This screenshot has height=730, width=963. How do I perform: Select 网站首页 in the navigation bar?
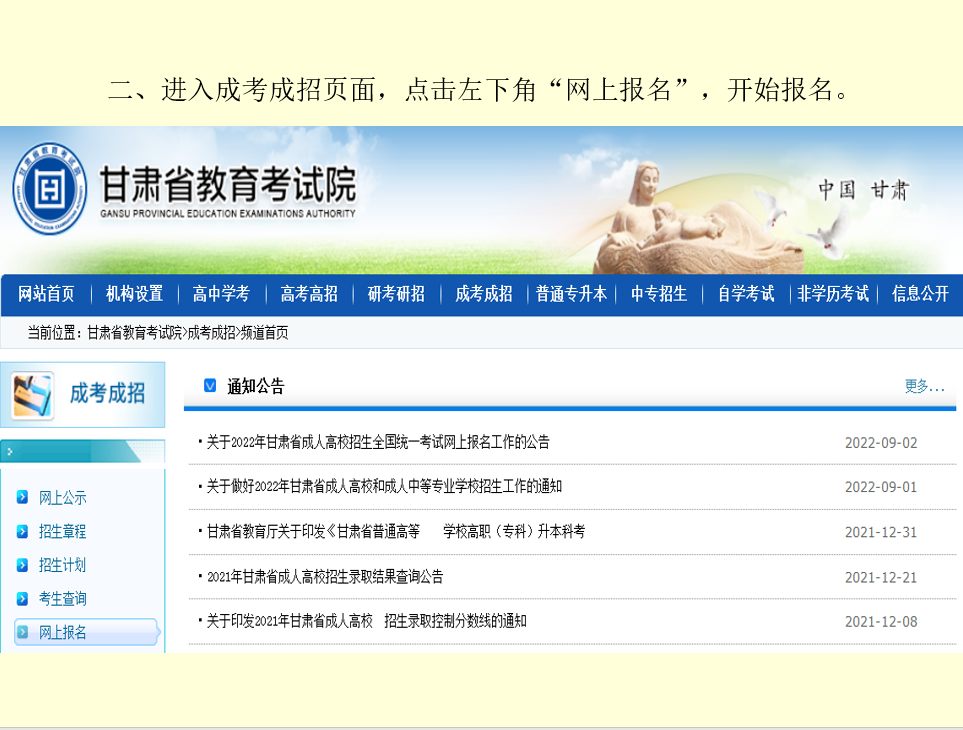pyautogui.click(x=46, y=294)
